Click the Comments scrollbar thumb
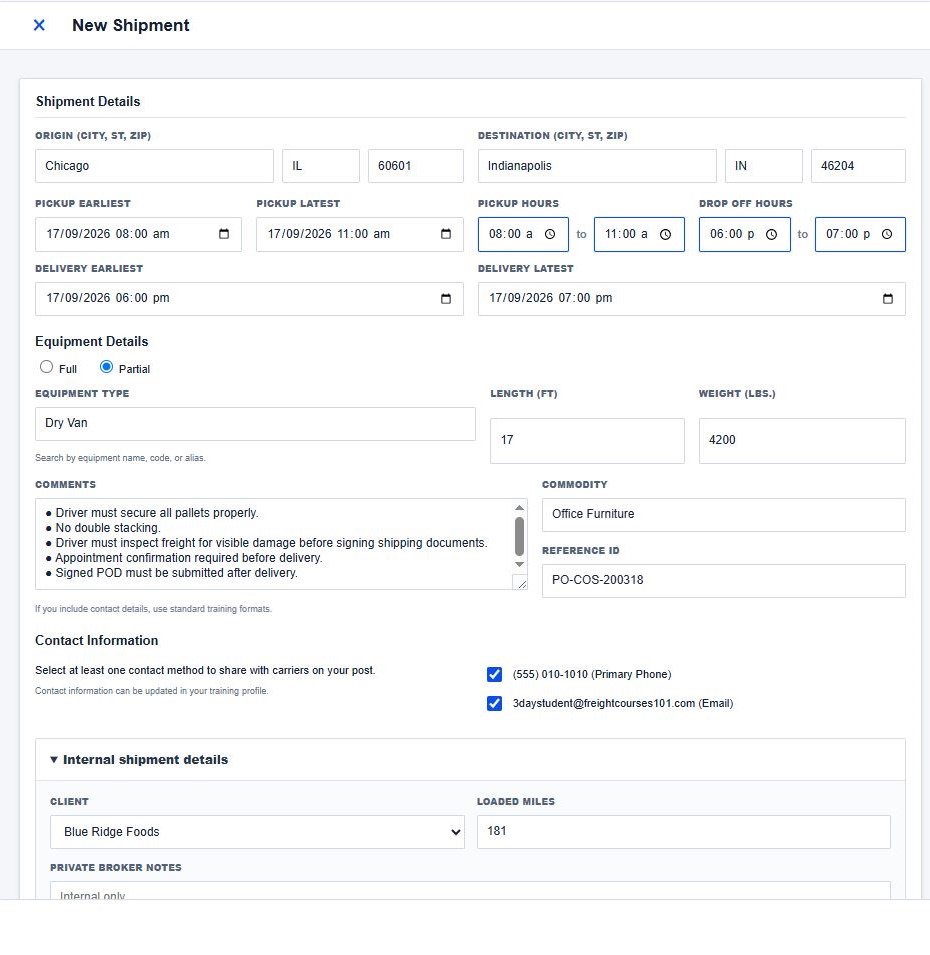This screenshot has height=955, width=930. click(520, 537)
